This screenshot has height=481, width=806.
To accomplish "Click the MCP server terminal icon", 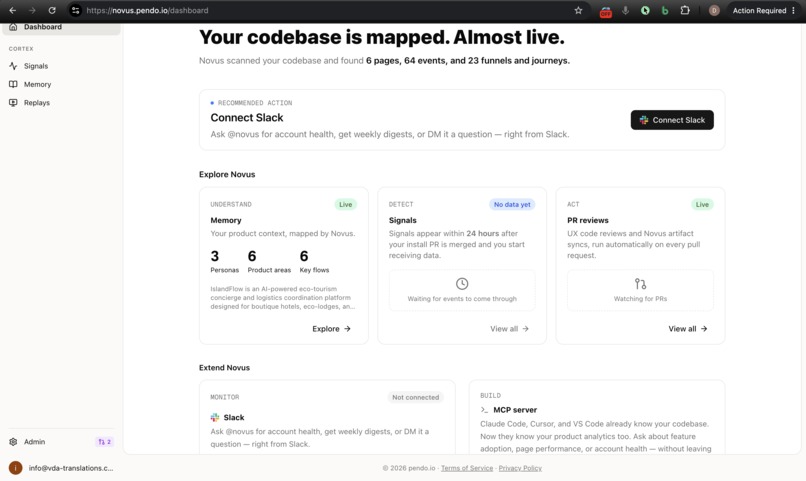I will click(x=484, y=410).
